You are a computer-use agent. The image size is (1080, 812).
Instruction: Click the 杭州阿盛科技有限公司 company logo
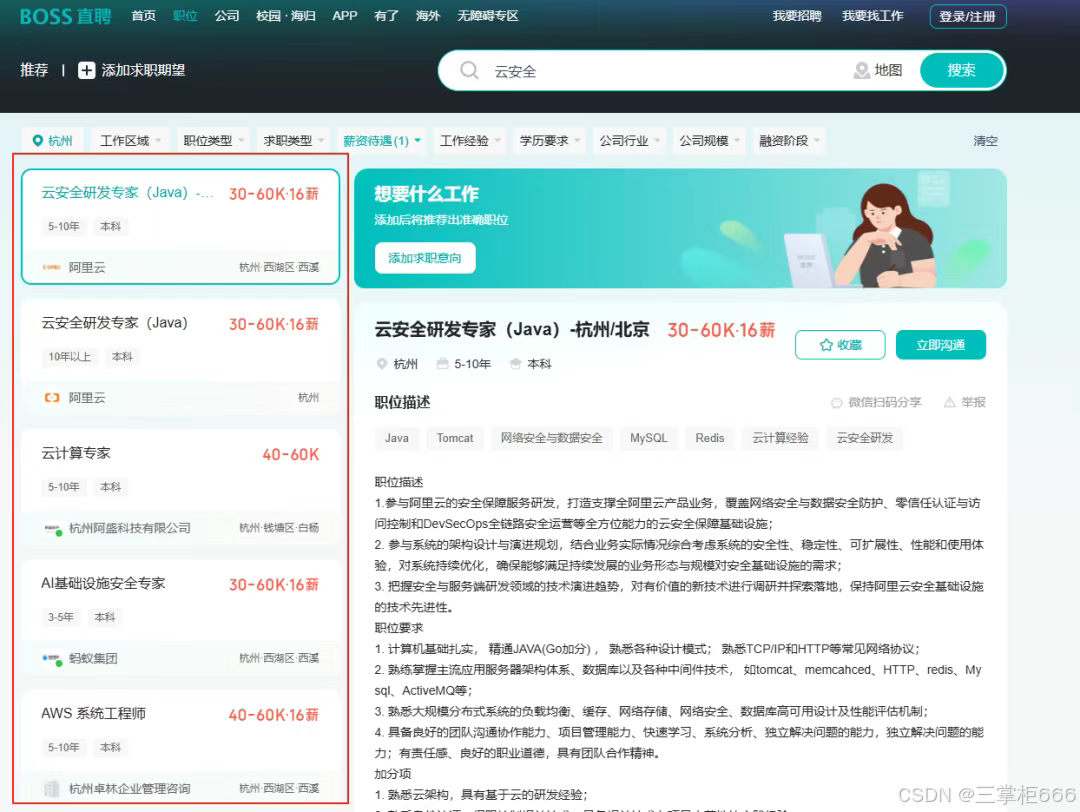coord(53,529)
